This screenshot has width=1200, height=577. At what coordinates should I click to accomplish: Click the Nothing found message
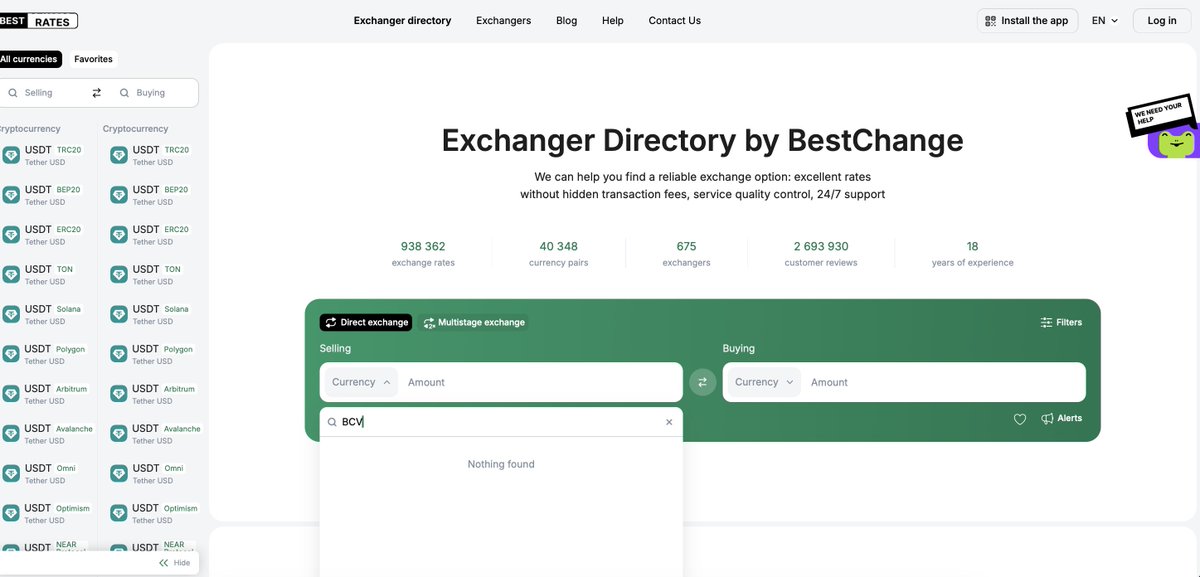501,464
